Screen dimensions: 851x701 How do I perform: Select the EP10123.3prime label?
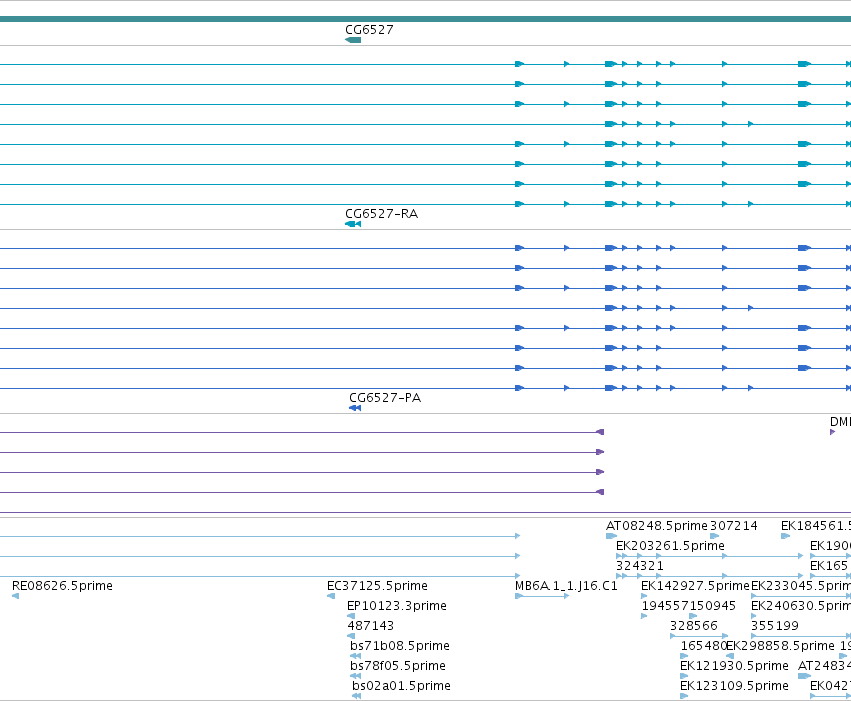pos(397,606)
